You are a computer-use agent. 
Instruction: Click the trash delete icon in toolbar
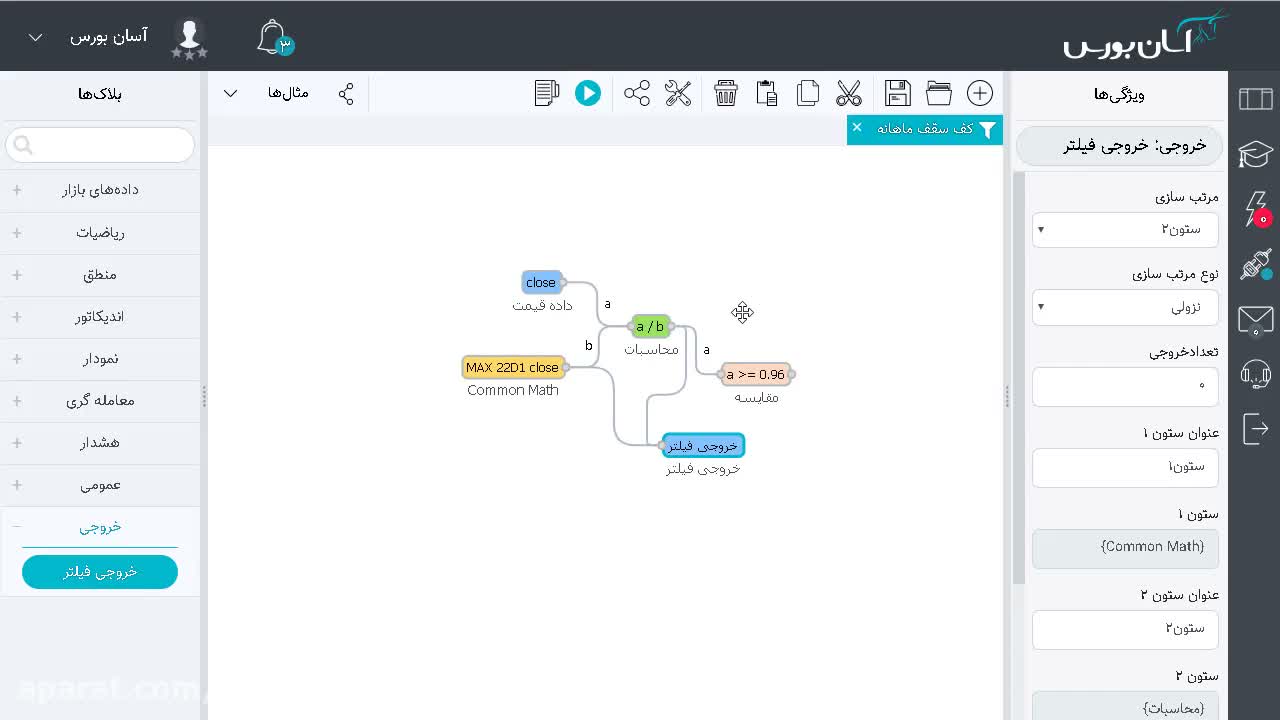click(x=726, y=93)
